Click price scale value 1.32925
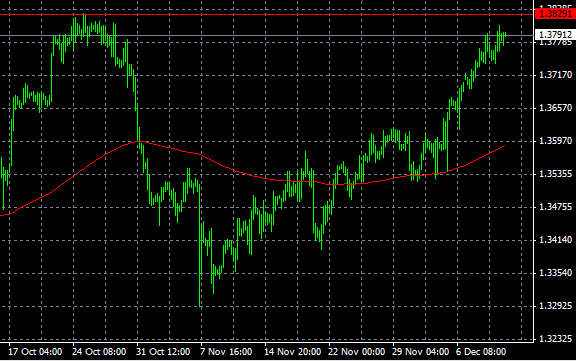 (555, 306)
